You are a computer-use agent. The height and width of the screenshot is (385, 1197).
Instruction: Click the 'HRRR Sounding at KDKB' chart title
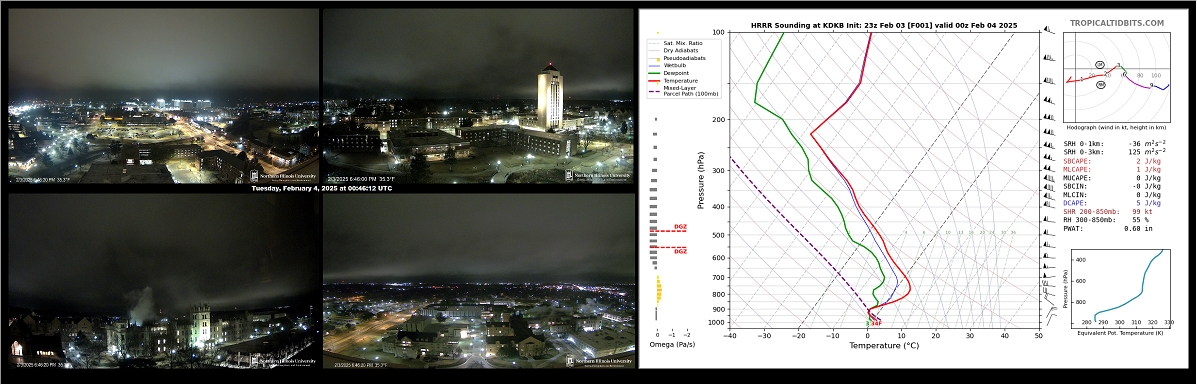(884, 25)
